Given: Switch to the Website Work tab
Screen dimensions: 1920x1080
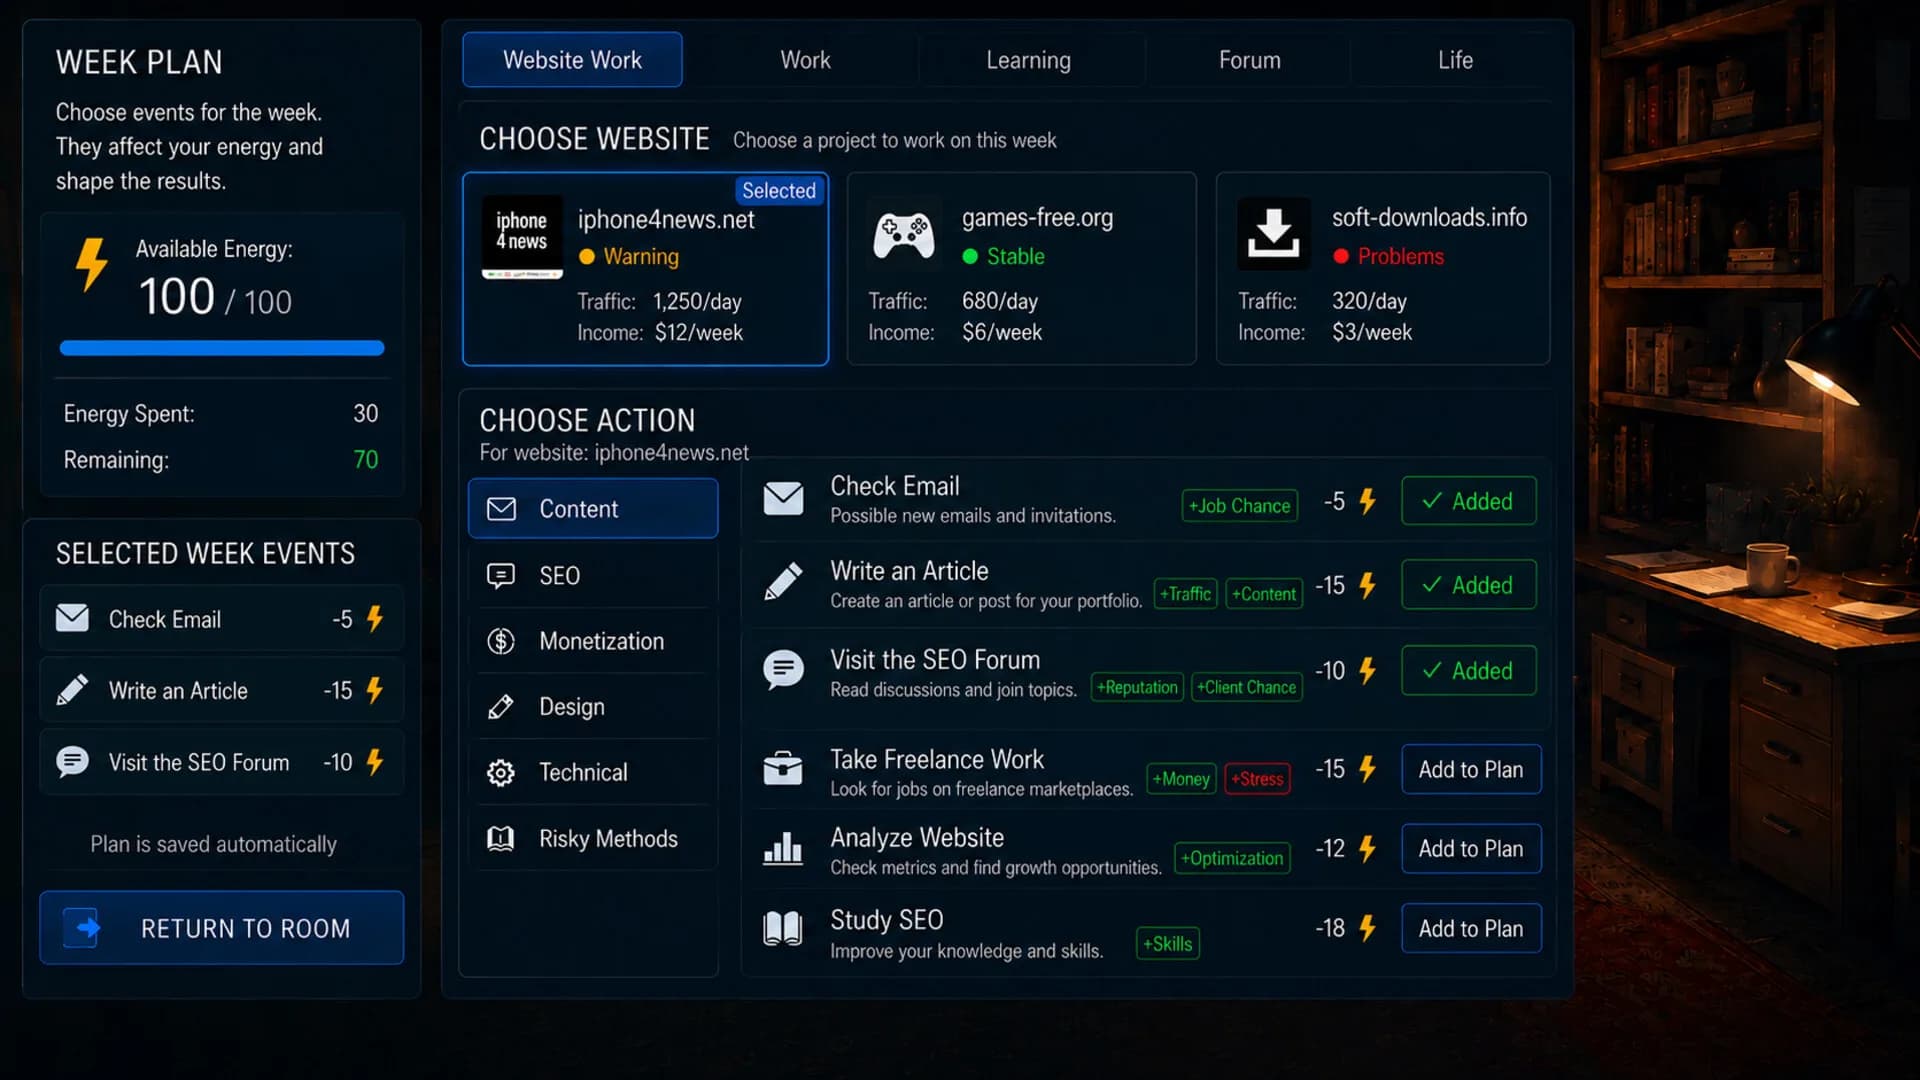Looking at the screenshot, I should tap(572, 60).
